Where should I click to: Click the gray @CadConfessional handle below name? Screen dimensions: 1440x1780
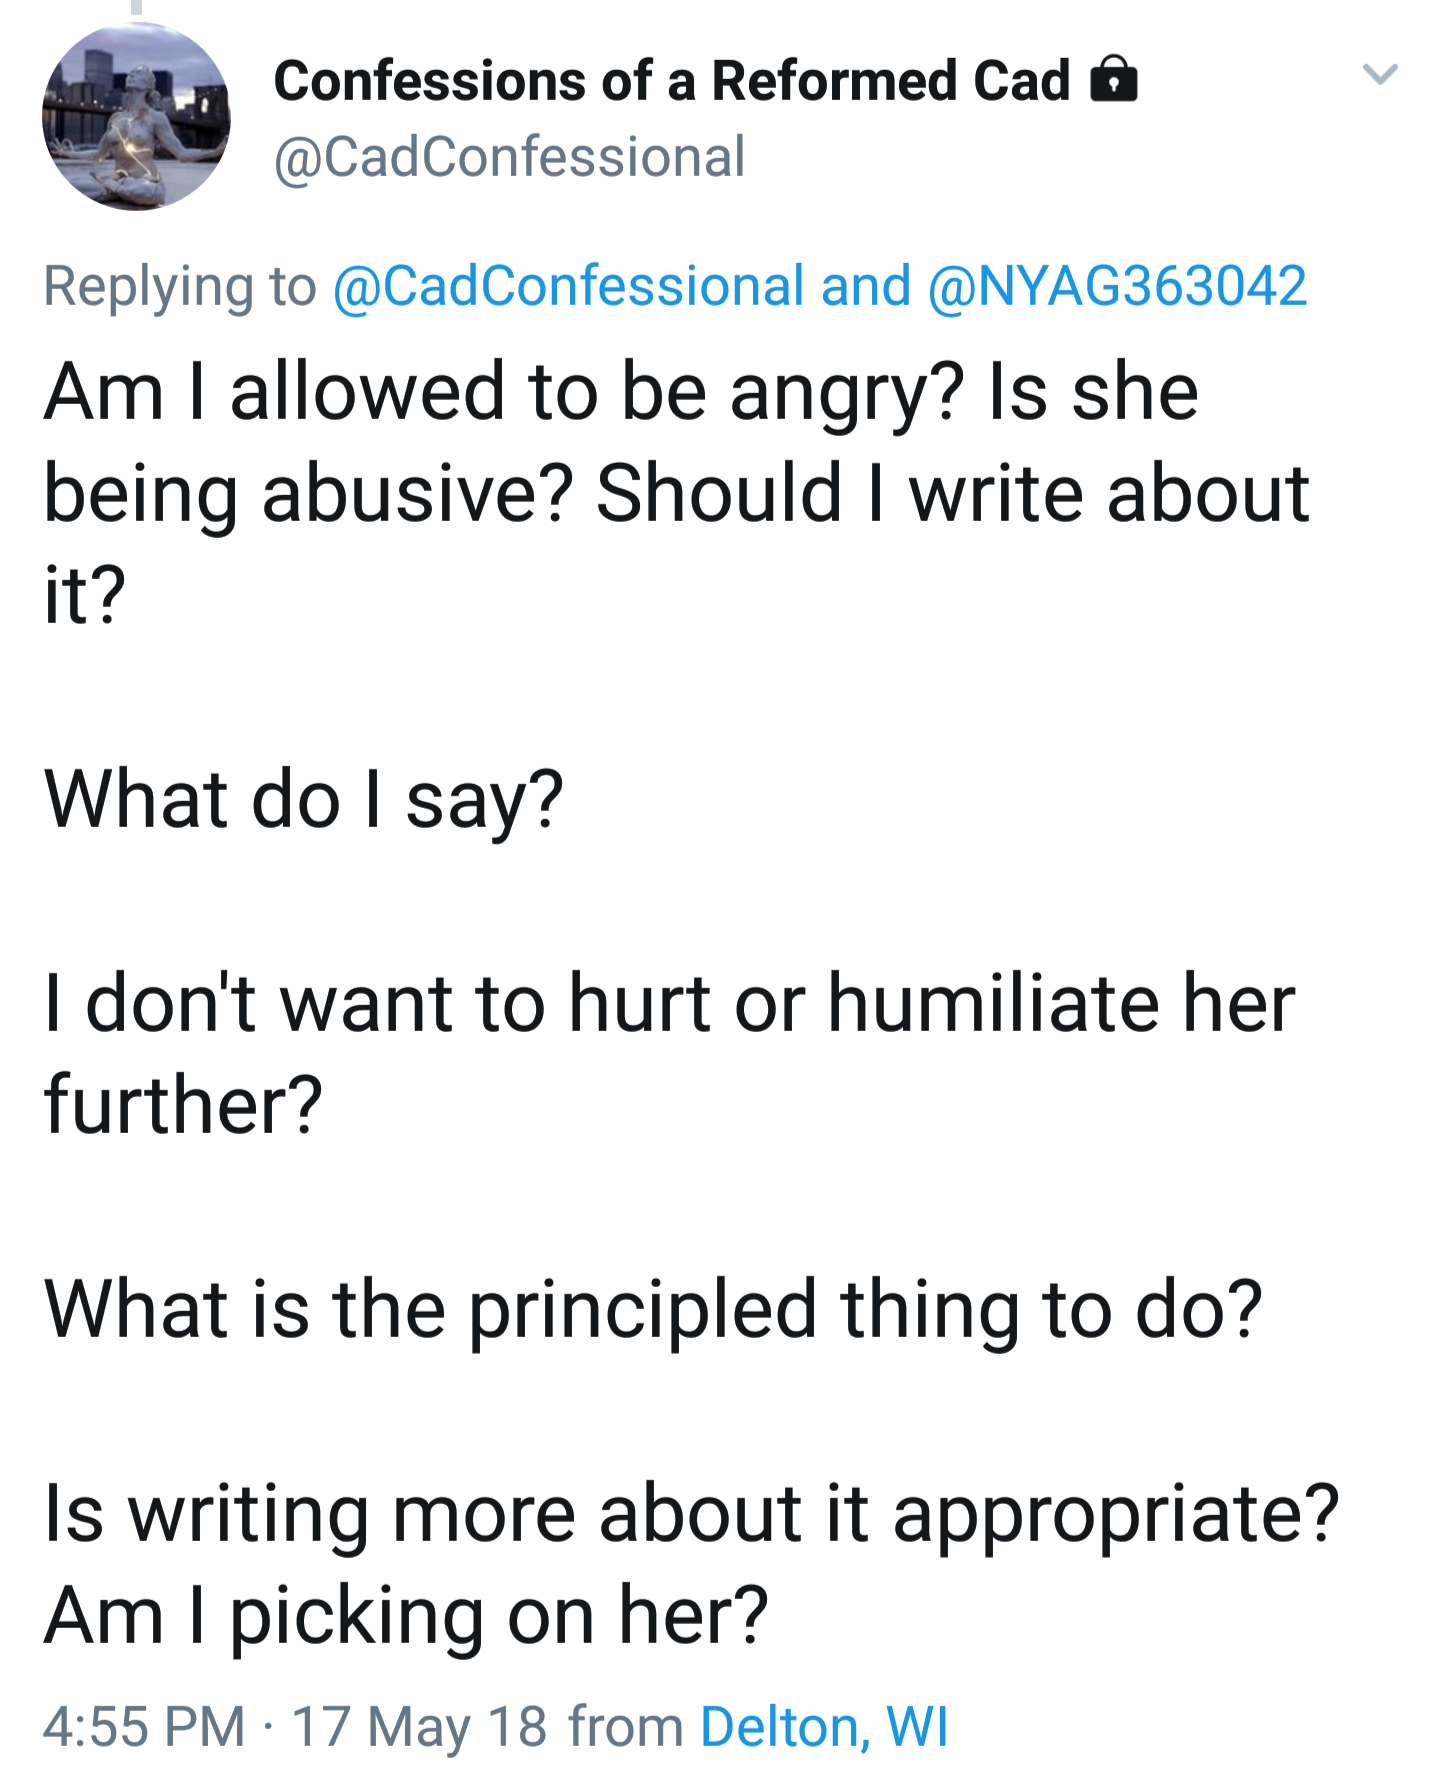pyautogui.click(x=509, y=157)
